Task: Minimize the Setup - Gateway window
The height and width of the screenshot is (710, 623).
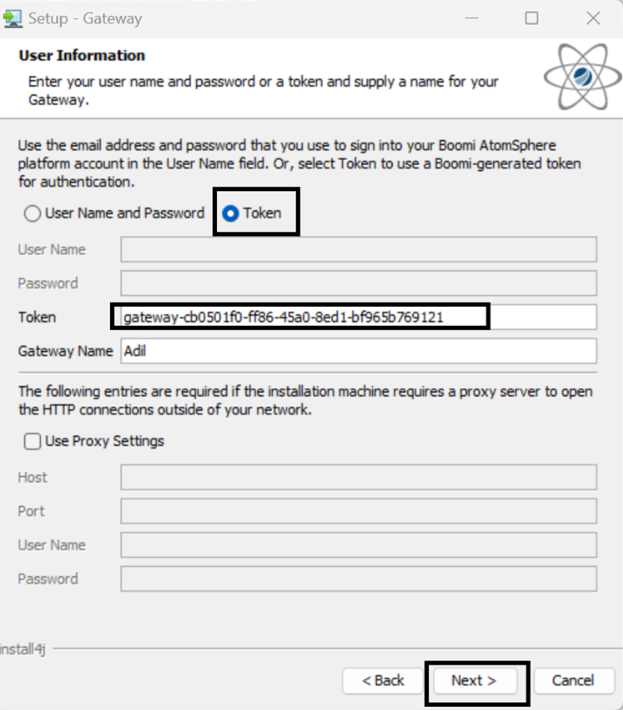Action: click(473, 18)
